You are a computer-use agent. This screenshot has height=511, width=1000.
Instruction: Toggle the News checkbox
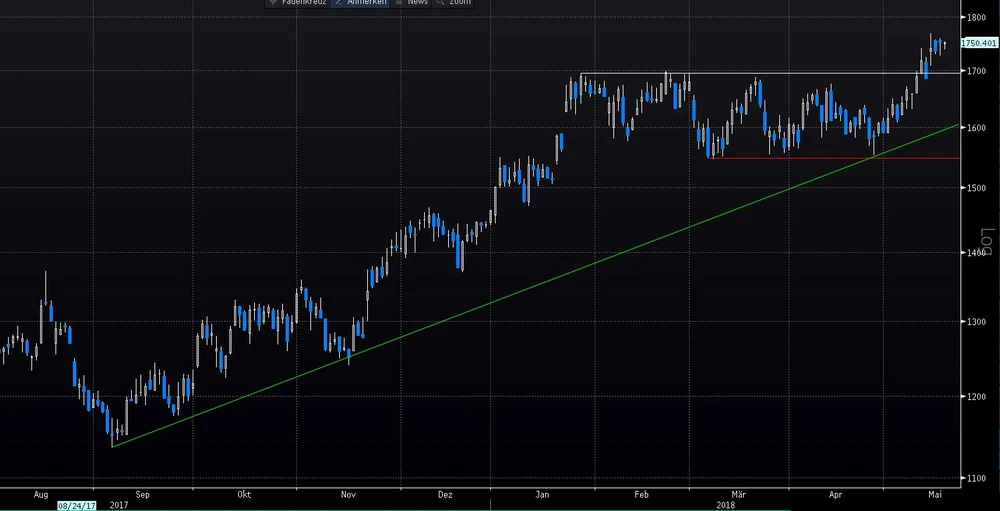click(411, 3)
